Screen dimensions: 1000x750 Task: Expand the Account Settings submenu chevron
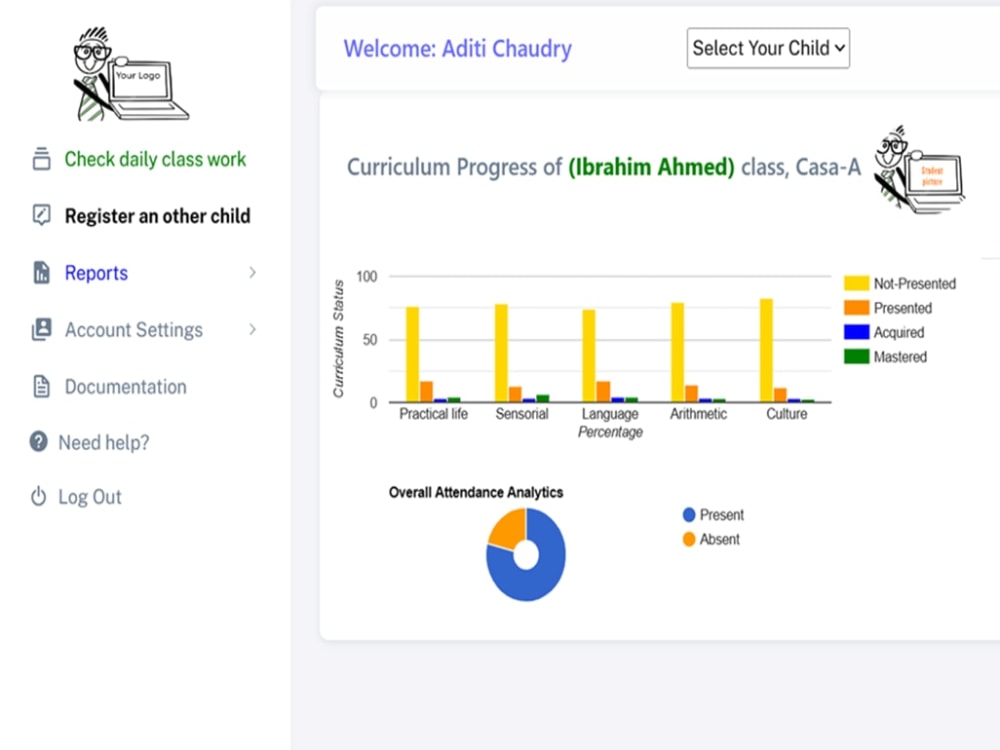(x=253, y=329)
